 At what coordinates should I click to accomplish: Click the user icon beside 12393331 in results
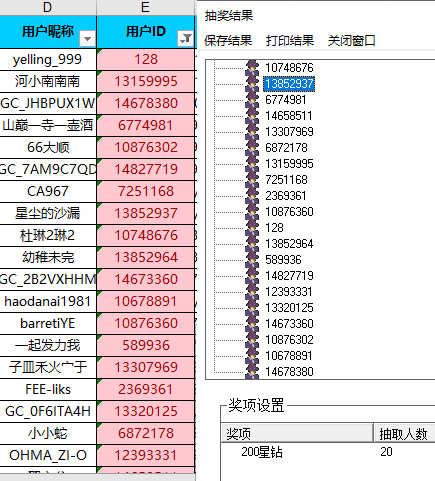pos(252,292)
